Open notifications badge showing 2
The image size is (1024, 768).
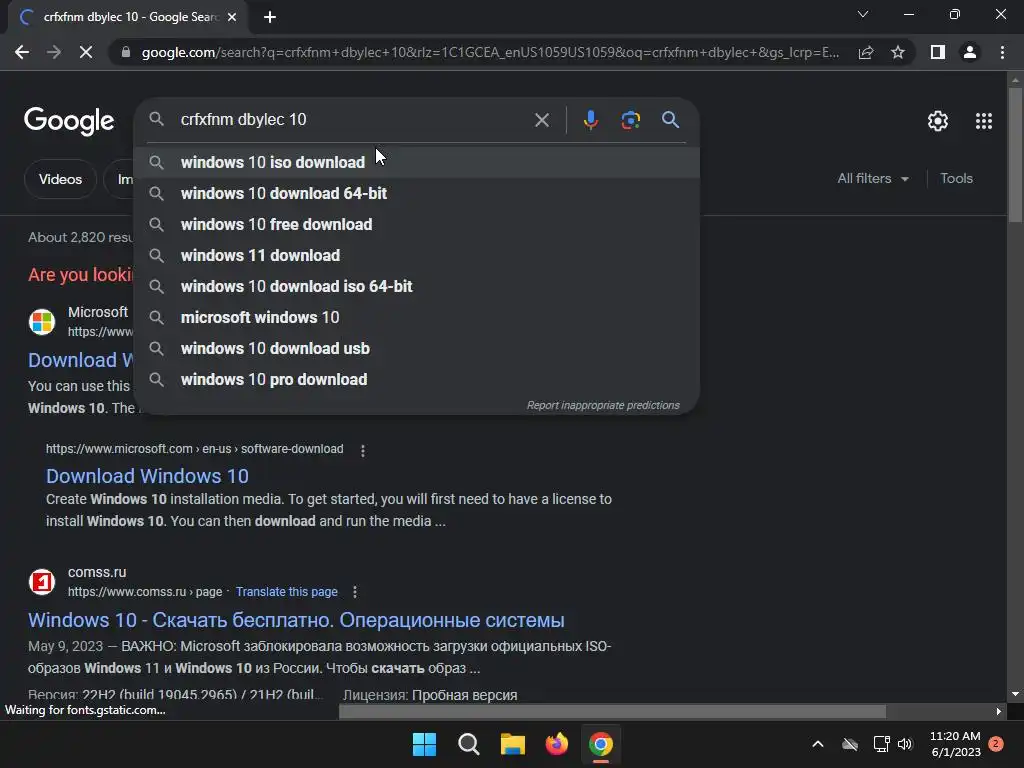[996, 744]
